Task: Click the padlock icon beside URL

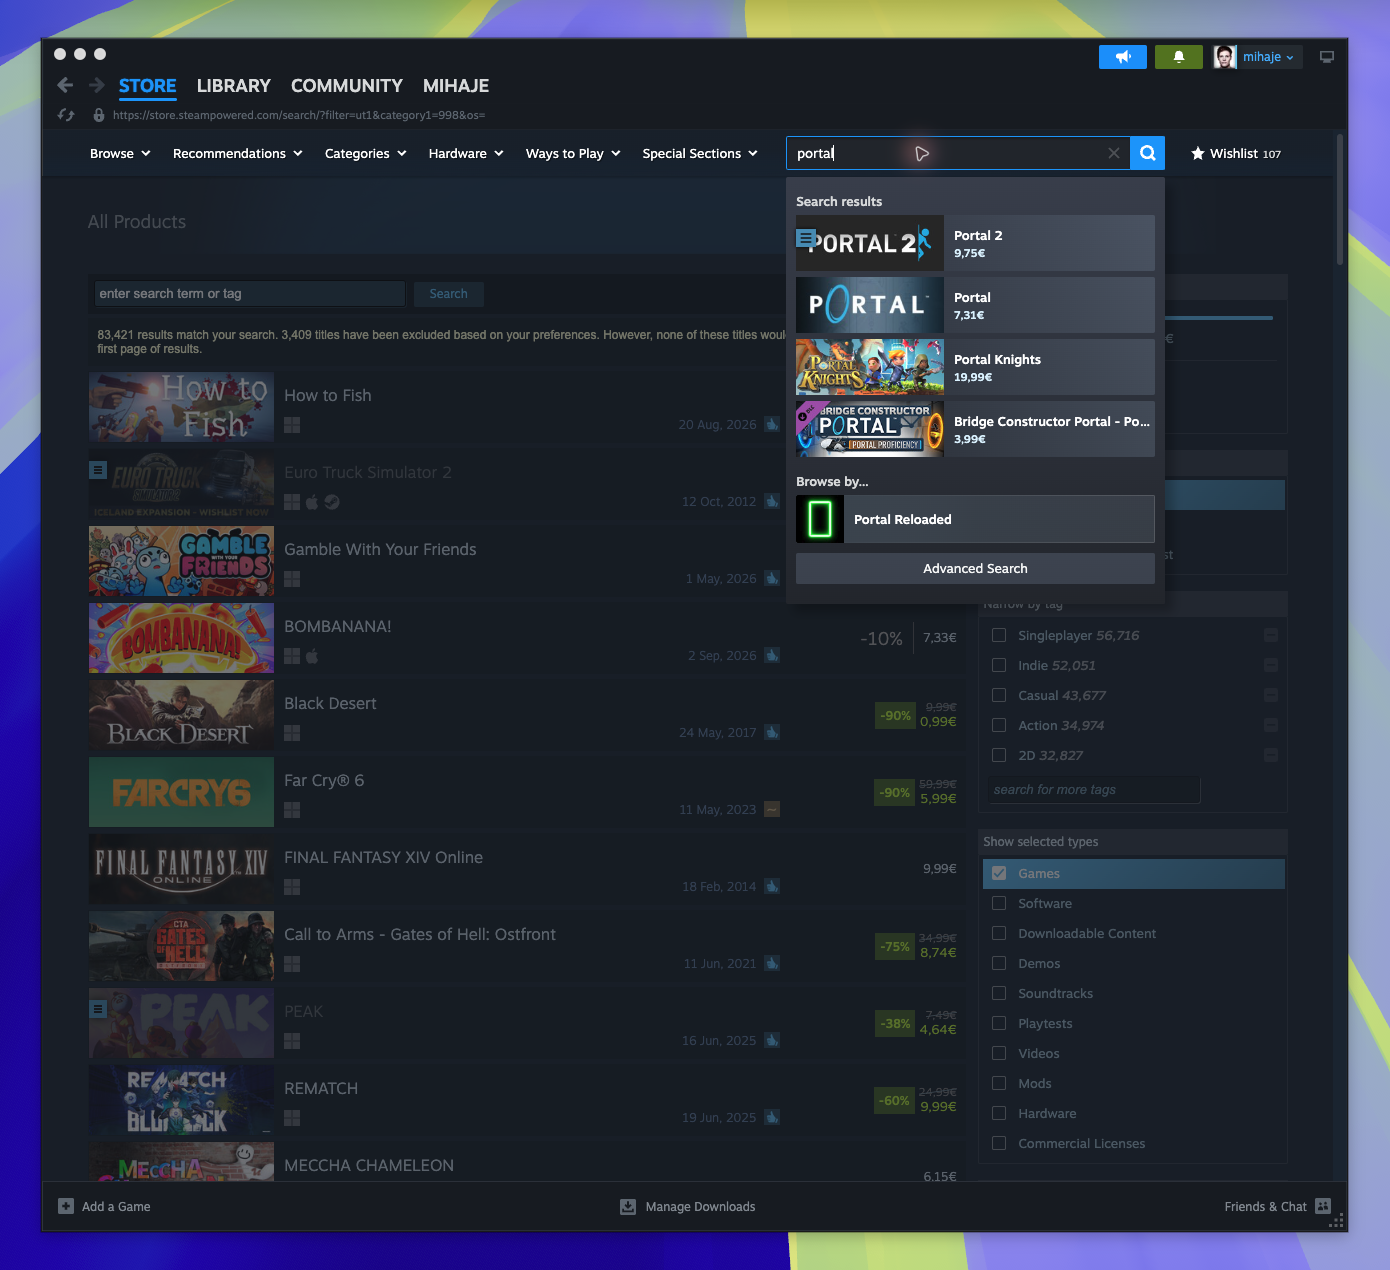Action: coord(98,115)
